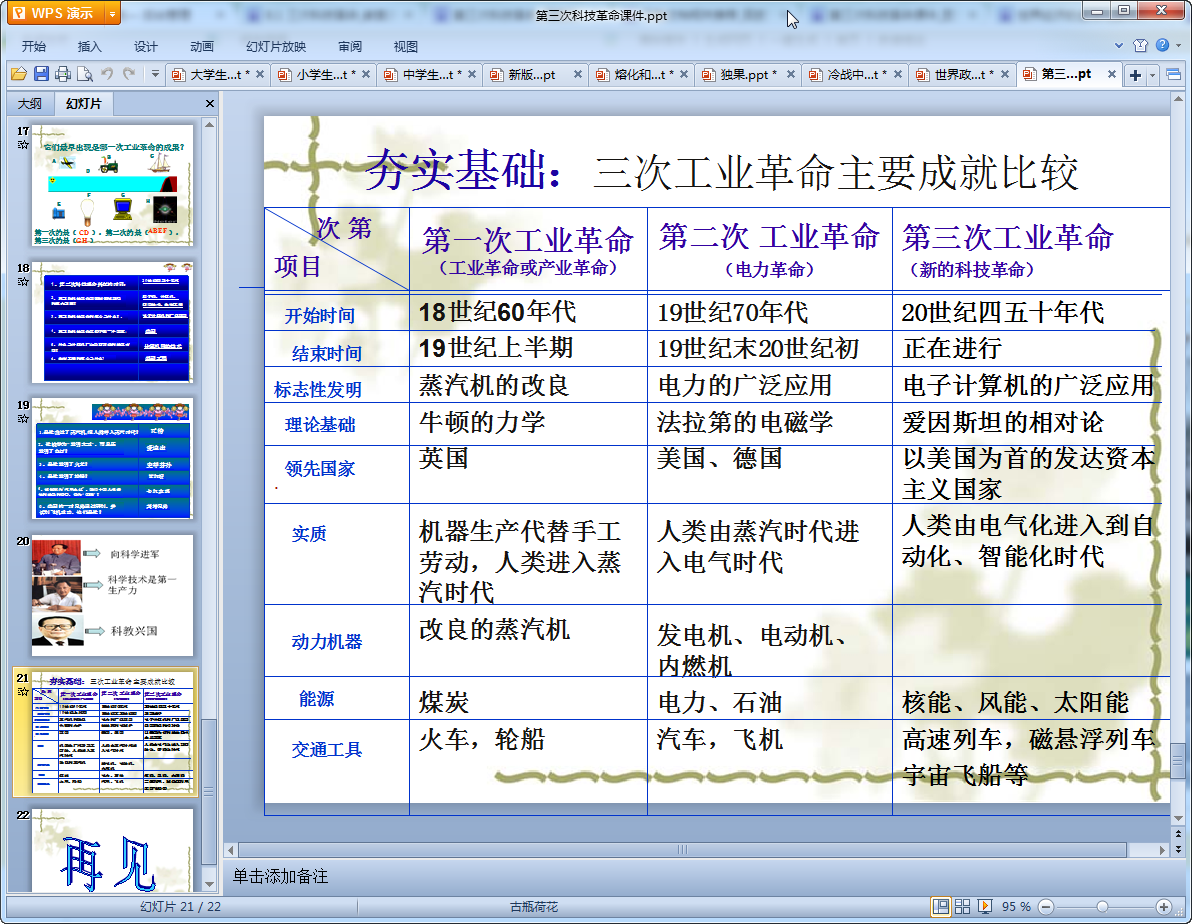
Task: Open the 插入 menu
Action: [90, 46]
